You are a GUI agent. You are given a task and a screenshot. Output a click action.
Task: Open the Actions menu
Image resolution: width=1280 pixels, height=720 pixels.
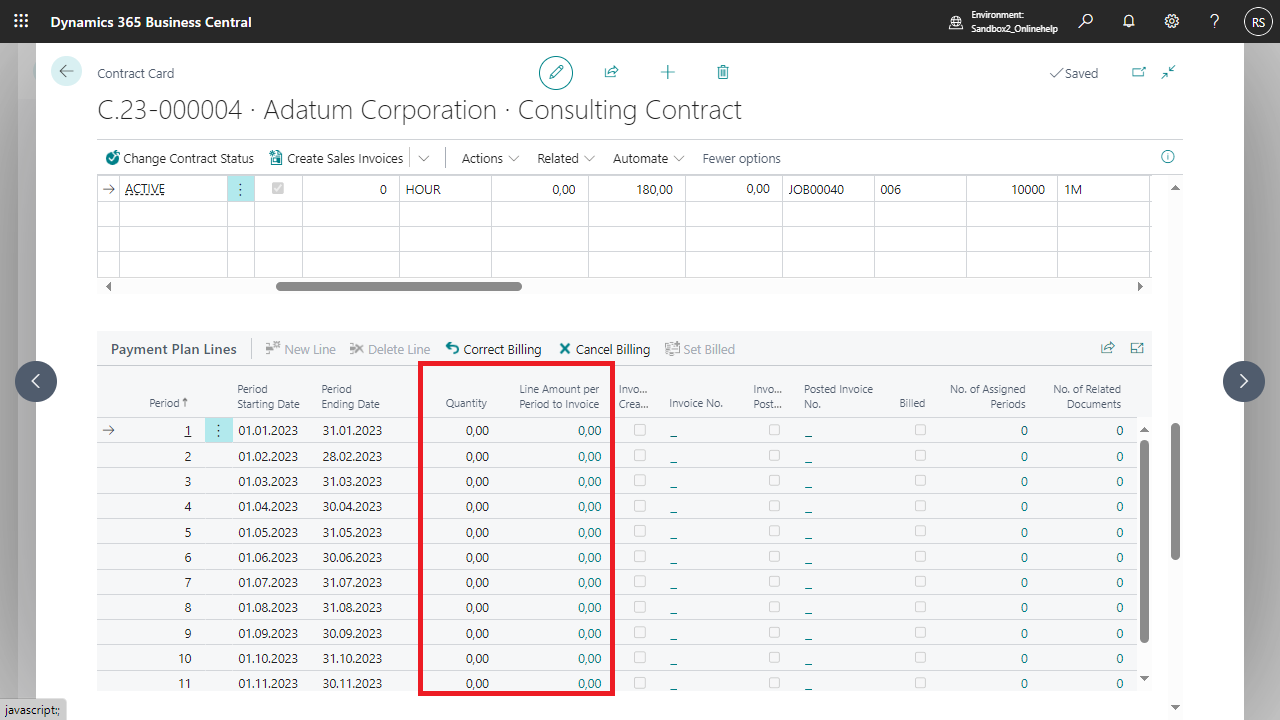click(x=490, y=158)
